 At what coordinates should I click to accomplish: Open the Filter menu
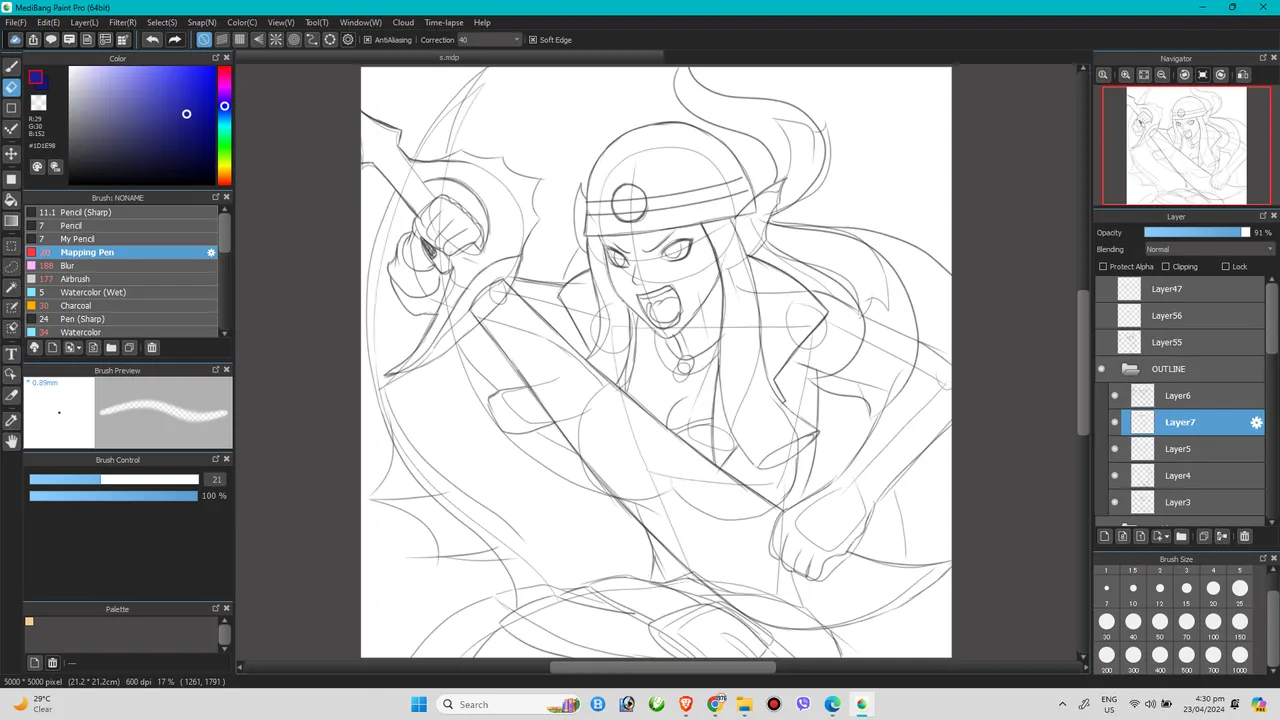tap(123, 22)
